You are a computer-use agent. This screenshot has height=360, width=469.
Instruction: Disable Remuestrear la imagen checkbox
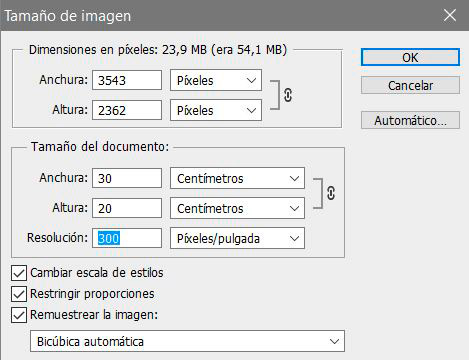(19, 315)
